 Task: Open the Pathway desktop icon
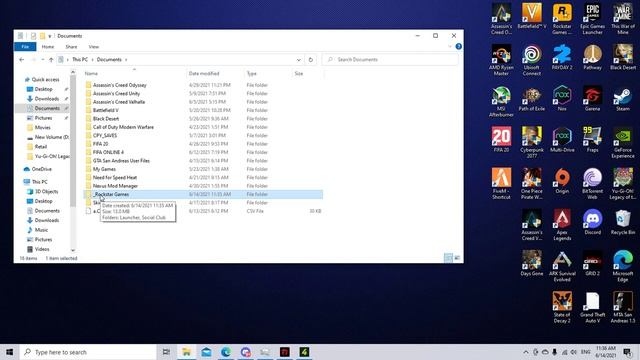tap(592, 57)
